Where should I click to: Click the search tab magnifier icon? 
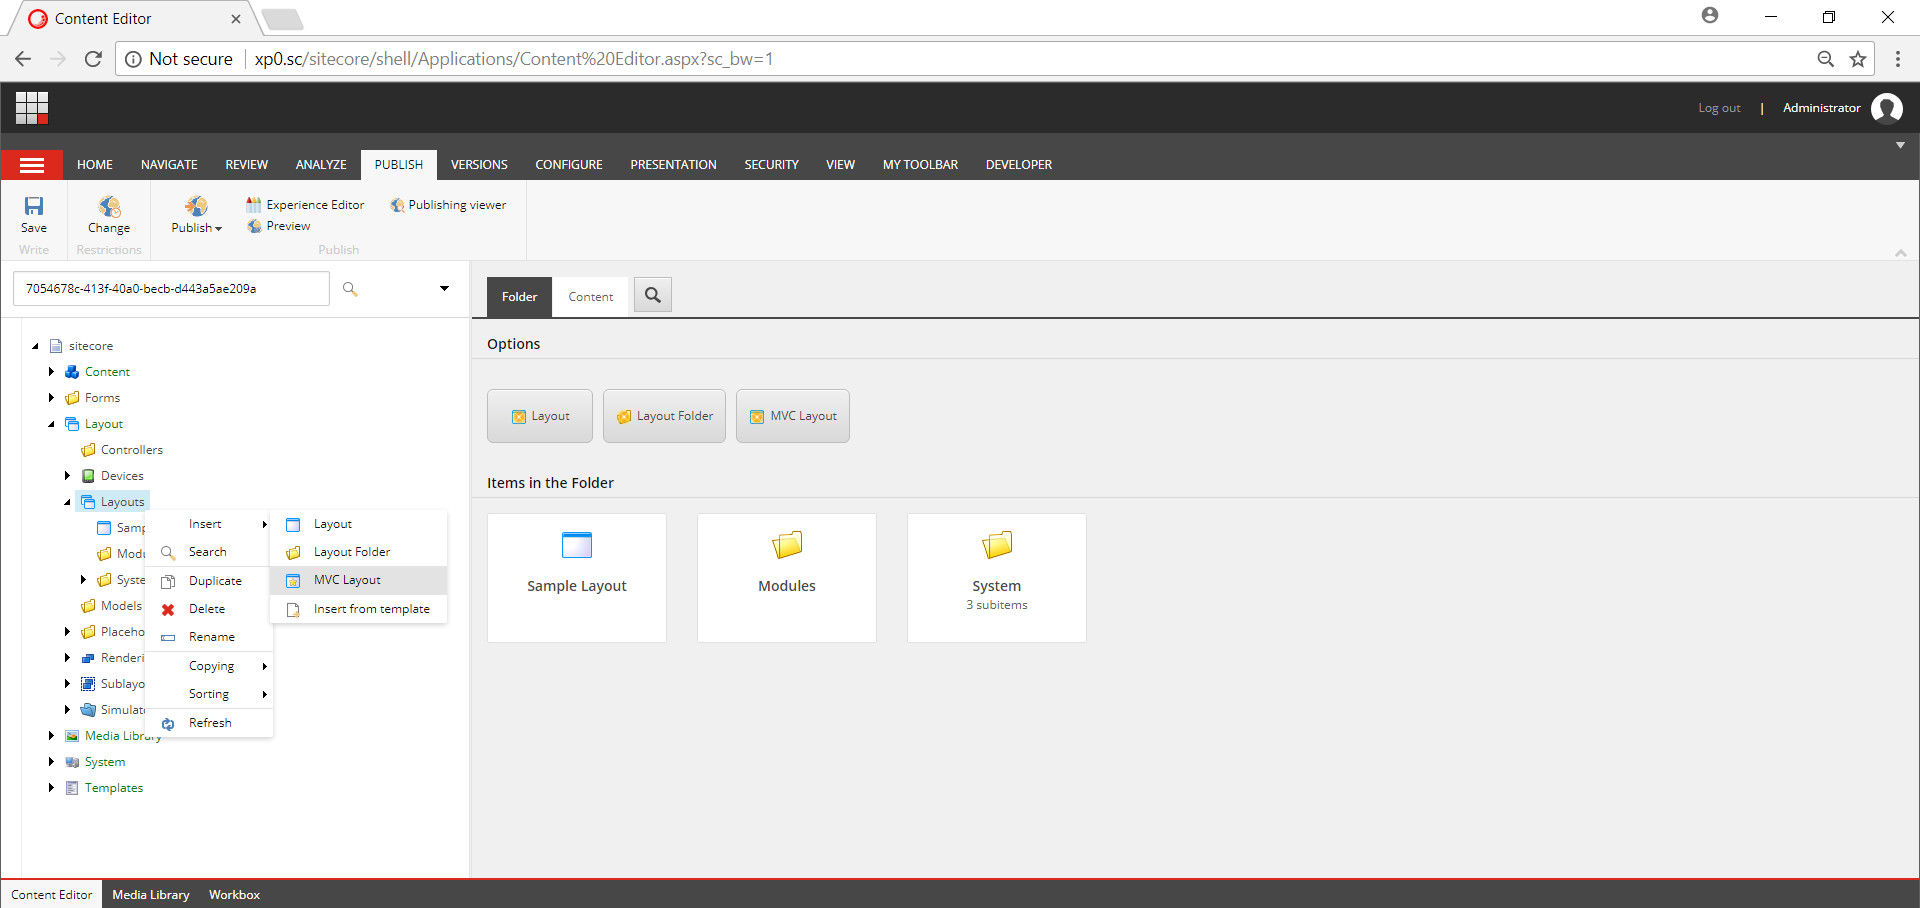(653, 295)
